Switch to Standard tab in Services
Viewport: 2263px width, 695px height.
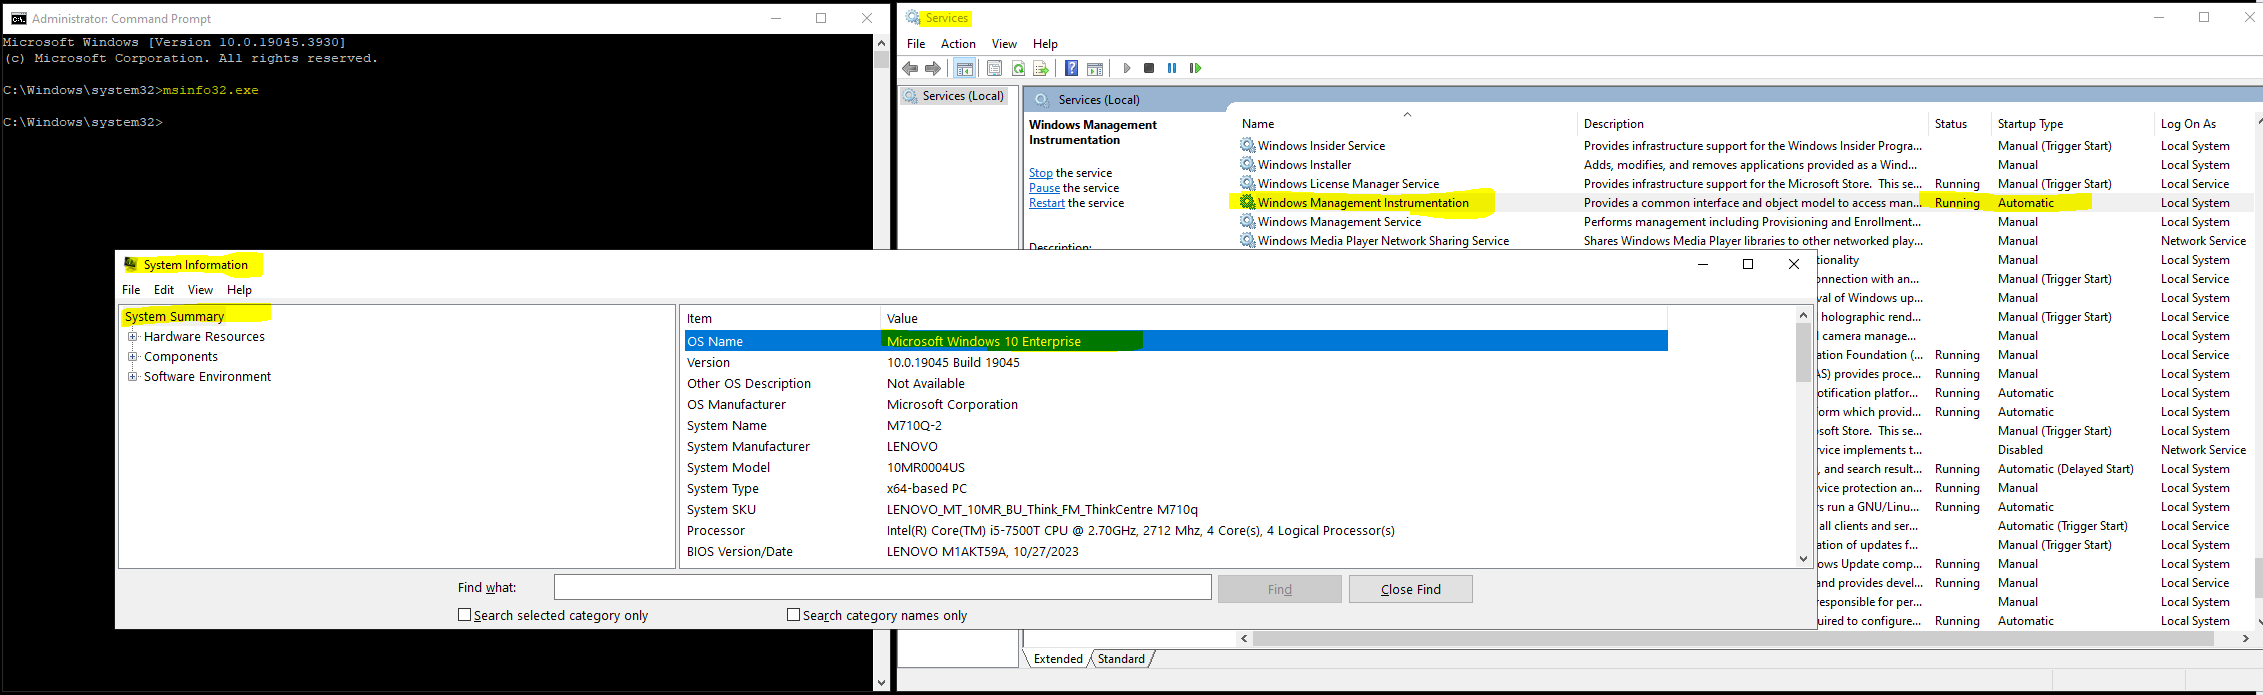coord(1121,659)
